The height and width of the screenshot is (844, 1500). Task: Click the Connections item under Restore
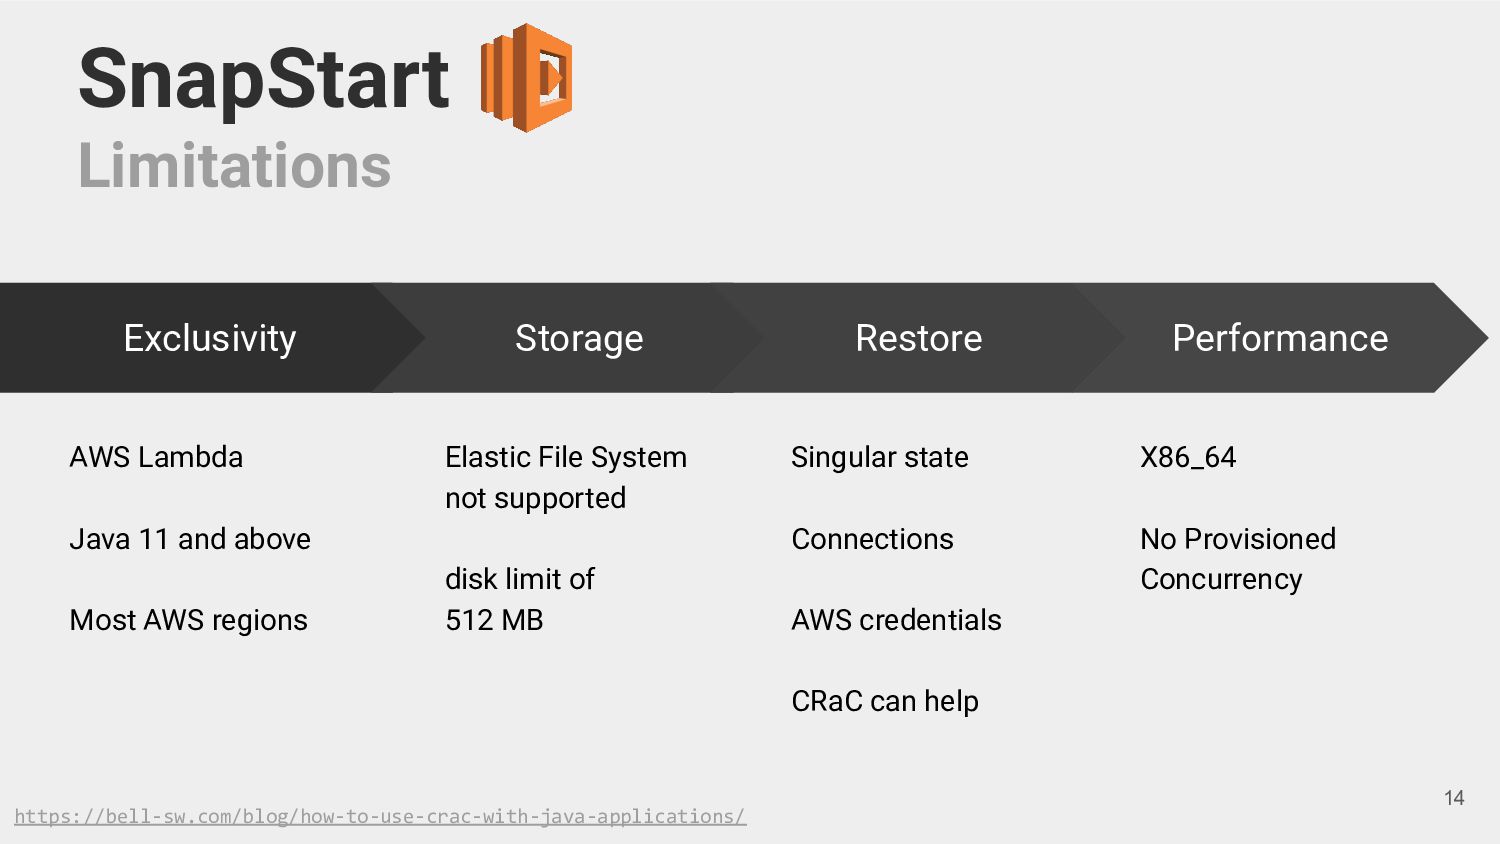(x=872, y=539)
